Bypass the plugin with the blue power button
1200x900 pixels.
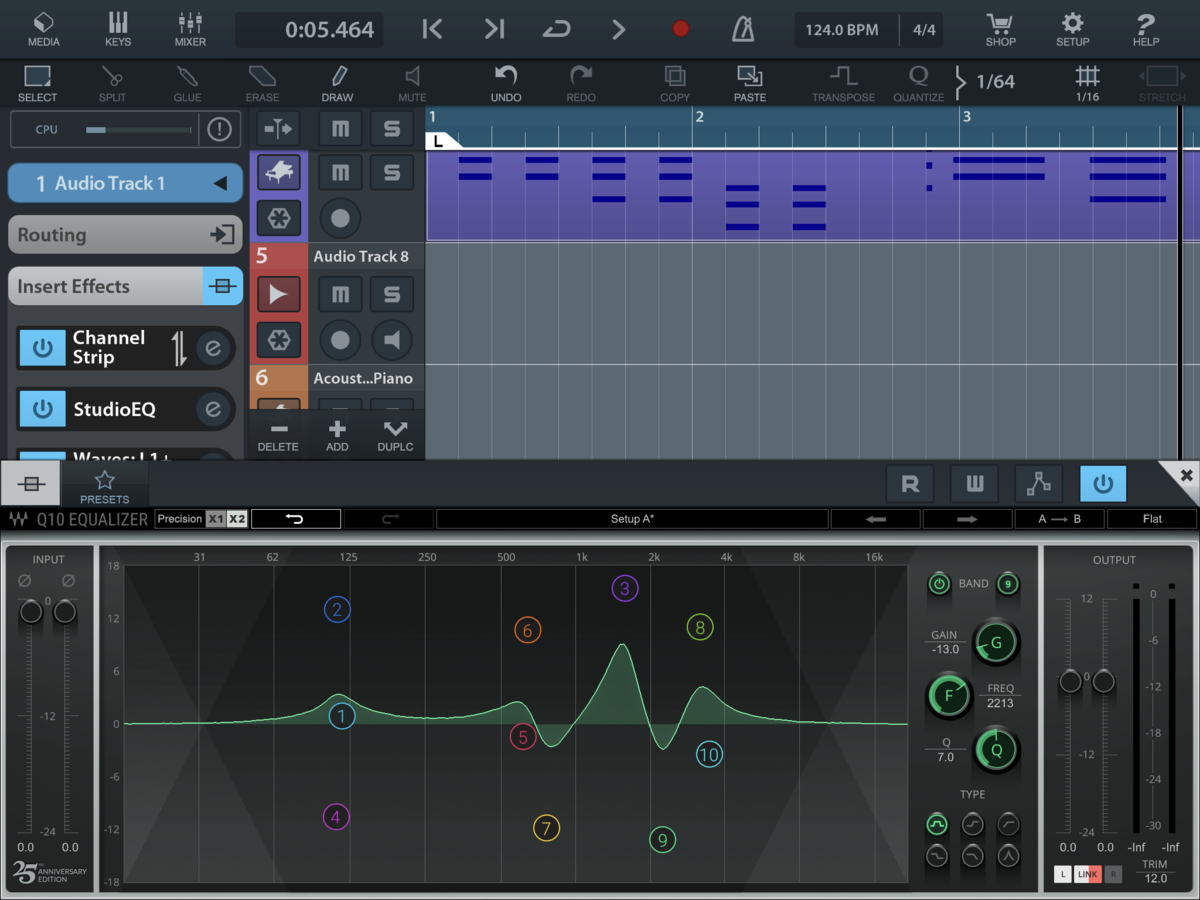point(1103,484)
